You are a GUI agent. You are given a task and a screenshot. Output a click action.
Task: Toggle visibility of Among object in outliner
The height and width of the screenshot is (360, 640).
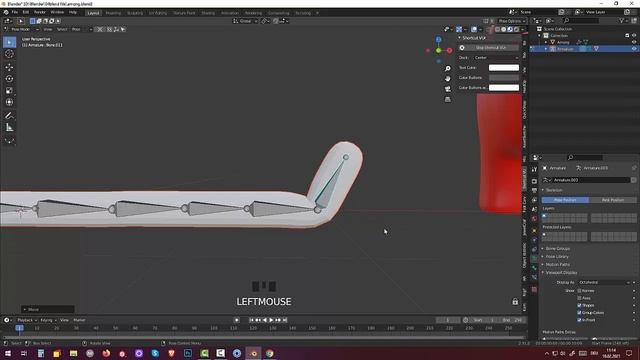coord(634,42)
